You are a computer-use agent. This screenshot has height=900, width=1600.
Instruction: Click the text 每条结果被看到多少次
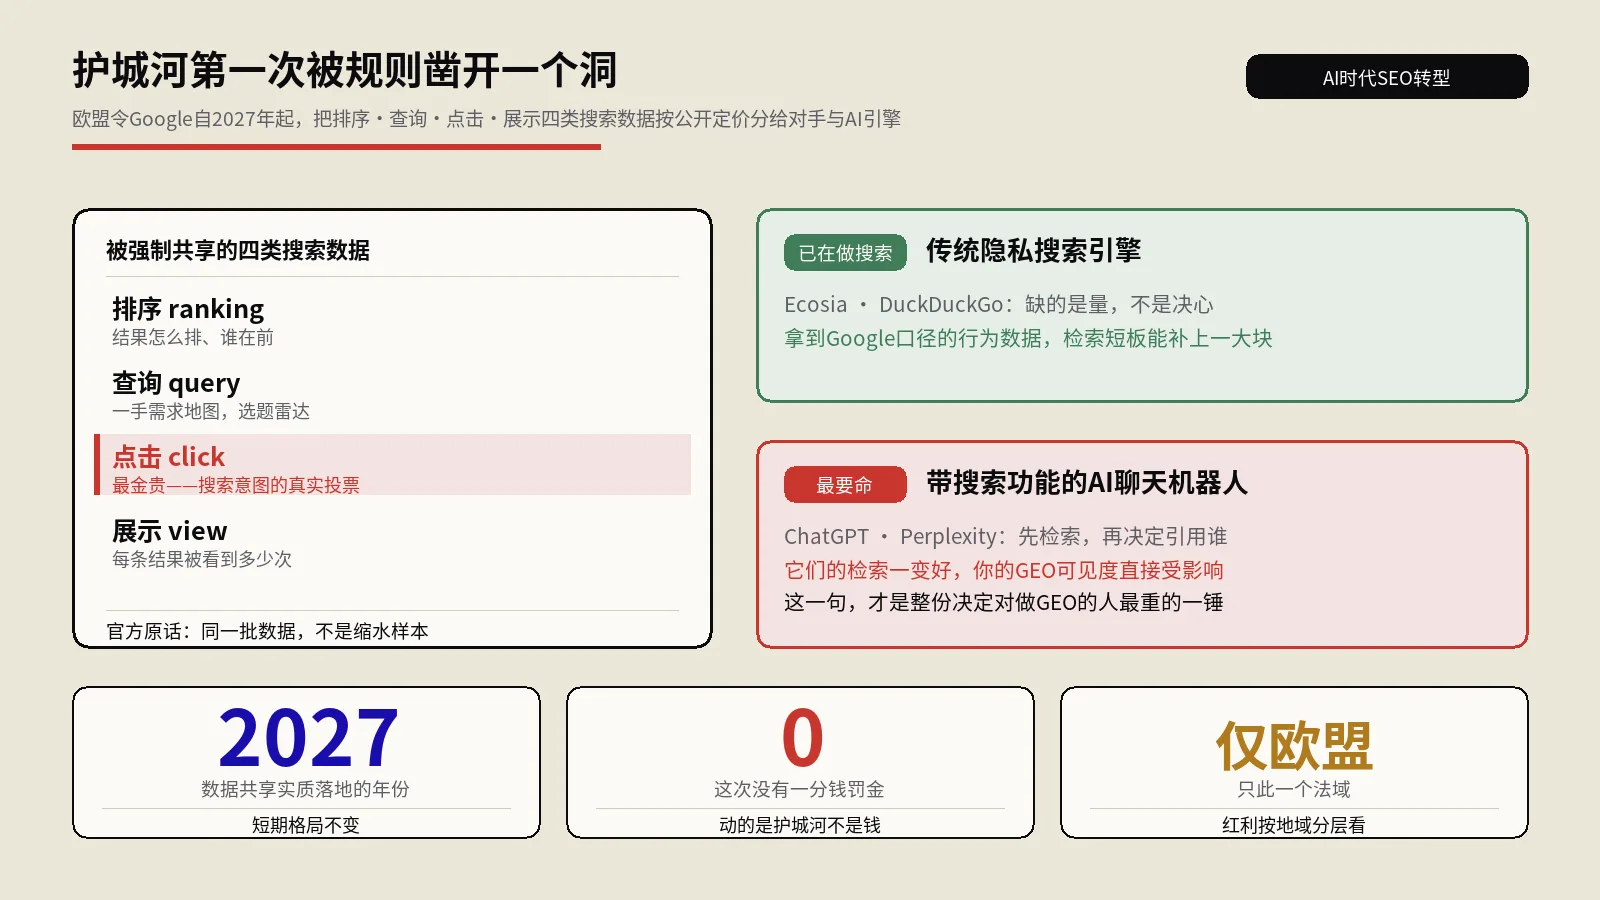(202, 560)
